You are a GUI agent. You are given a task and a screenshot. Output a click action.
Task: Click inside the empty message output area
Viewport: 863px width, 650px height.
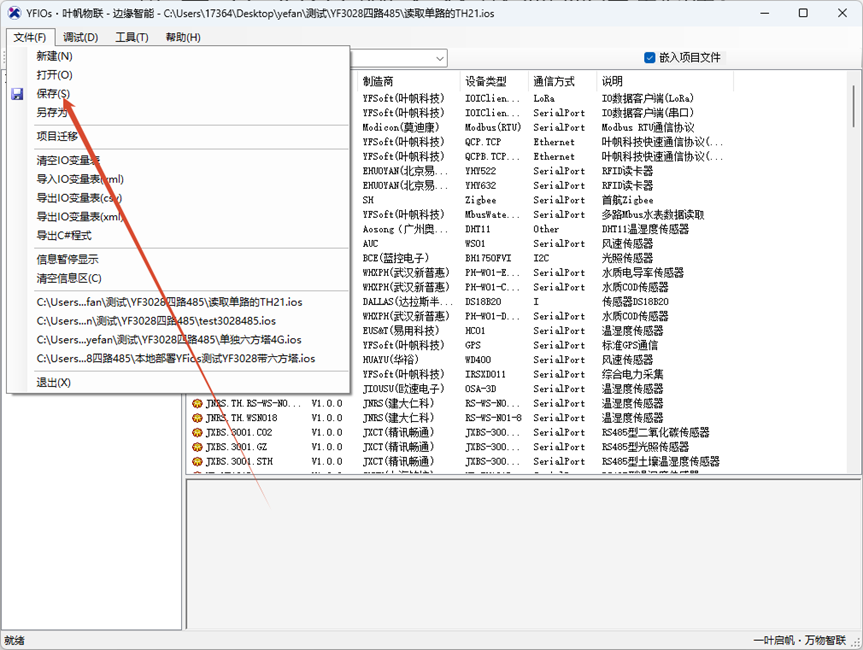tap(524, 554)
